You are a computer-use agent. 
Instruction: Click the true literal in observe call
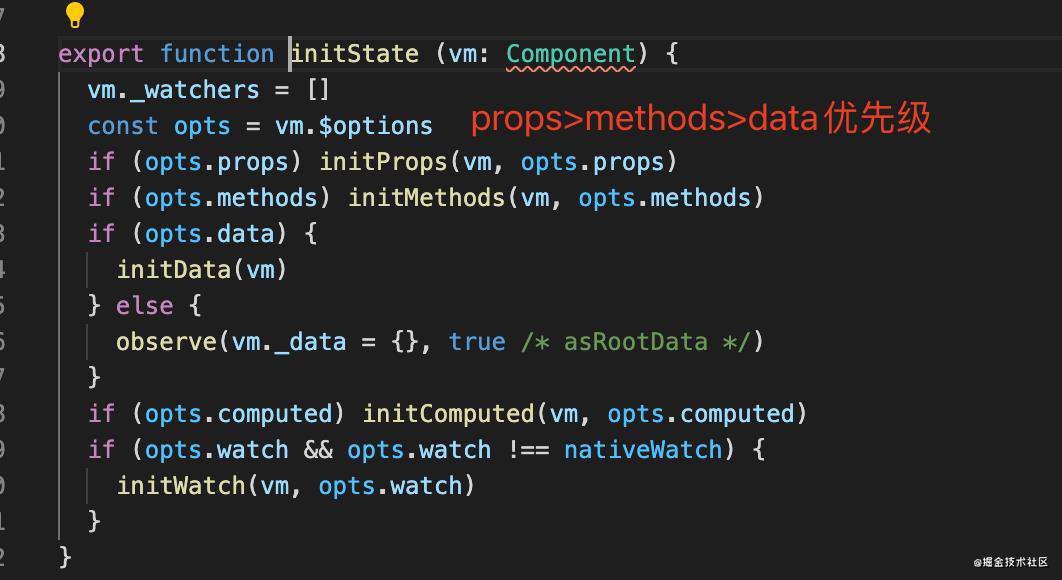coord(477,341)
